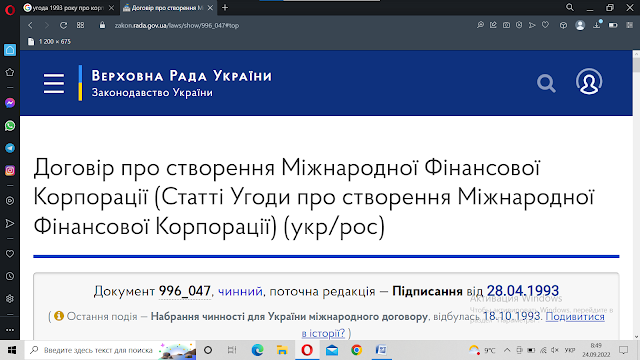Launch Google Chrome from the taskbar
Image resolution: width=640 pixels, height=360 pixels.
pyautogui.click(x=356, y=350)
